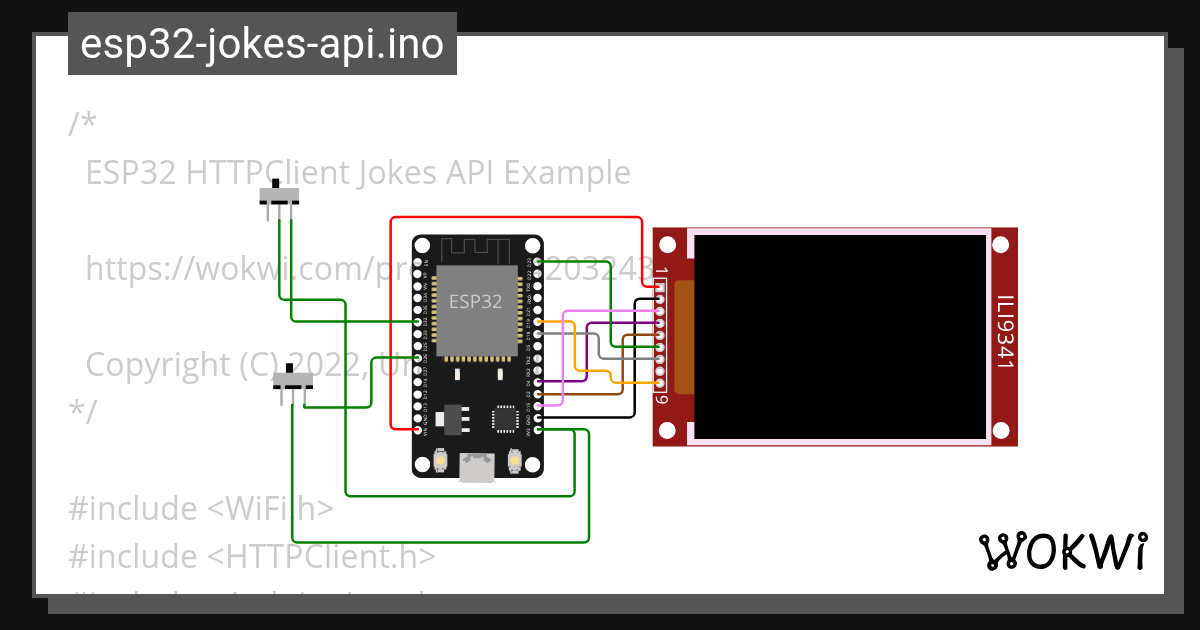
Task: Click the ILI9341 display's black screen
Action: pyautogui.click(x=839, y=337)
